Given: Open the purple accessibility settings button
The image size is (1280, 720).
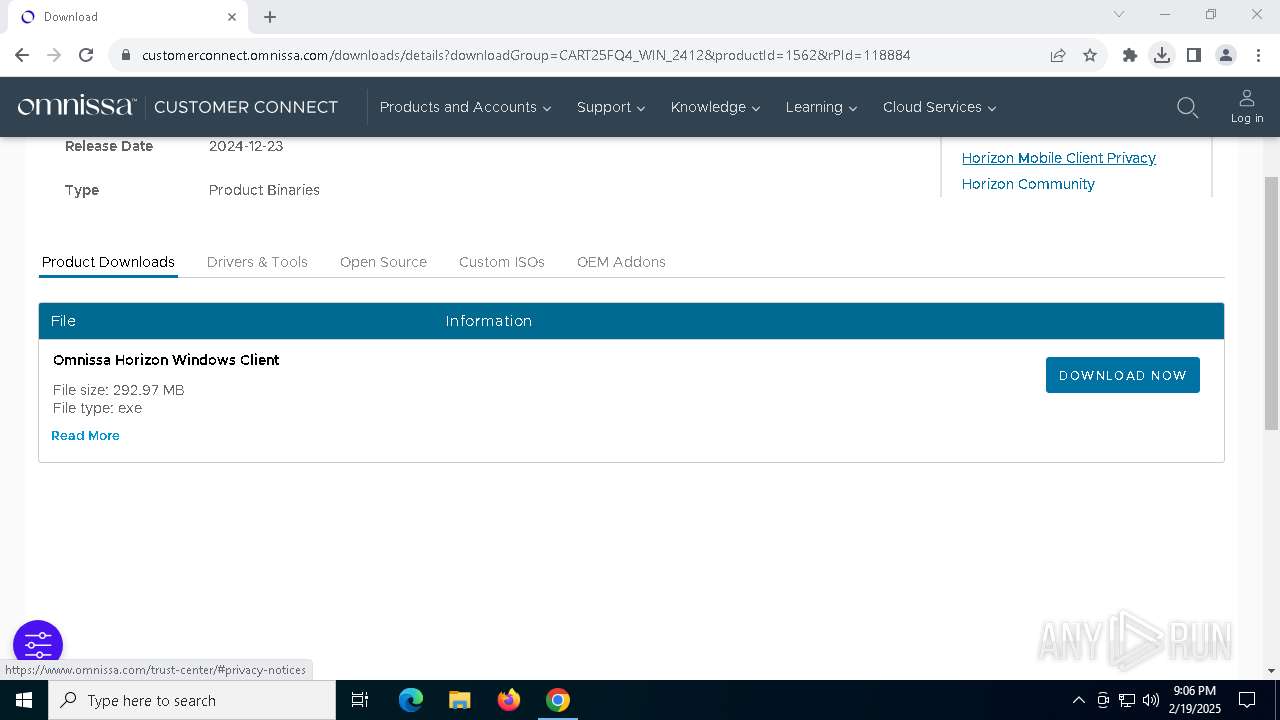Looking at the screenshot, I should 38,643.
